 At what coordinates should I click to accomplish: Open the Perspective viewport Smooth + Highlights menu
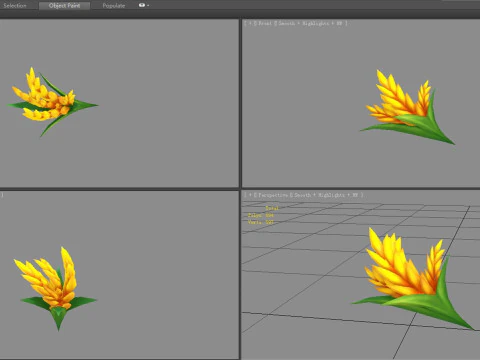pos(326,195)
